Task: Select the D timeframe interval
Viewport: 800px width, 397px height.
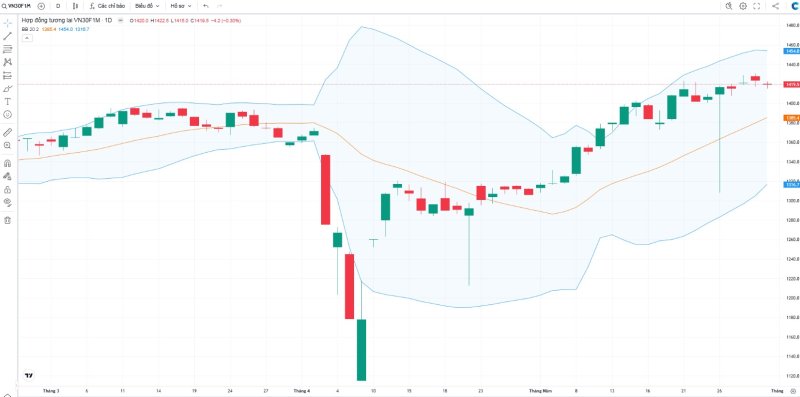Action: point(58,6)
